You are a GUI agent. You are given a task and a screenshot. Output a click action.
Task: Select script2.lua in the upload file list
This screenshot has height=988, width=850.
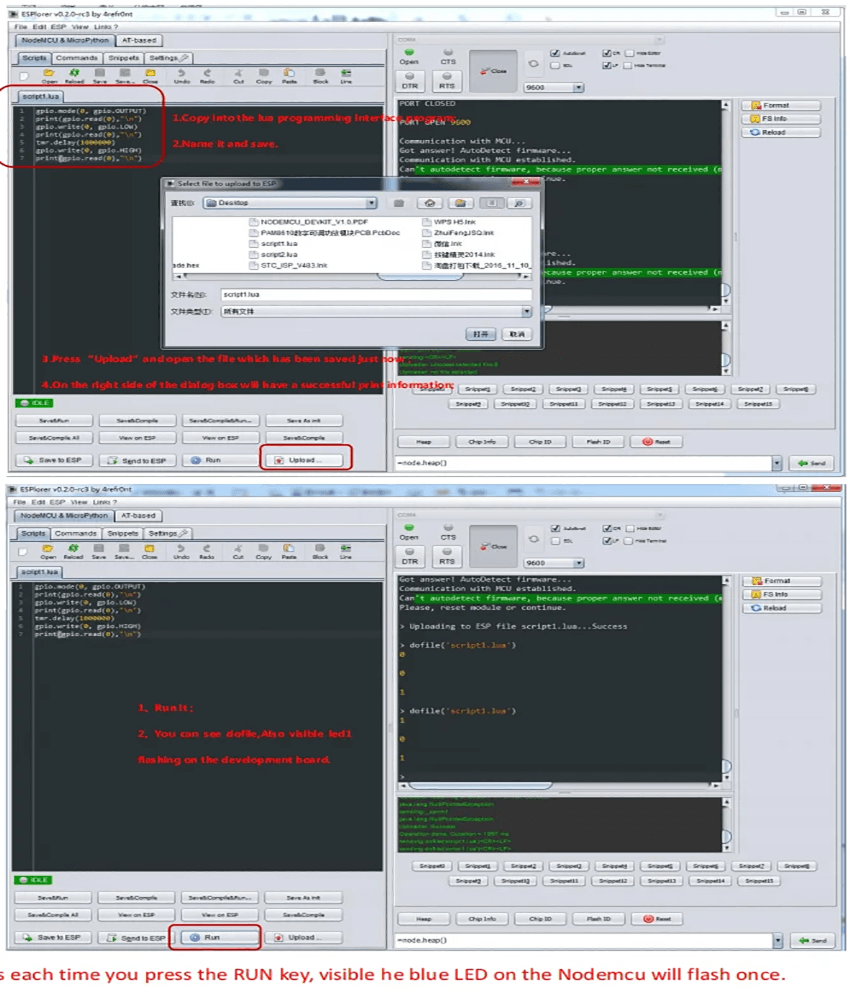[x=273, y=255]
